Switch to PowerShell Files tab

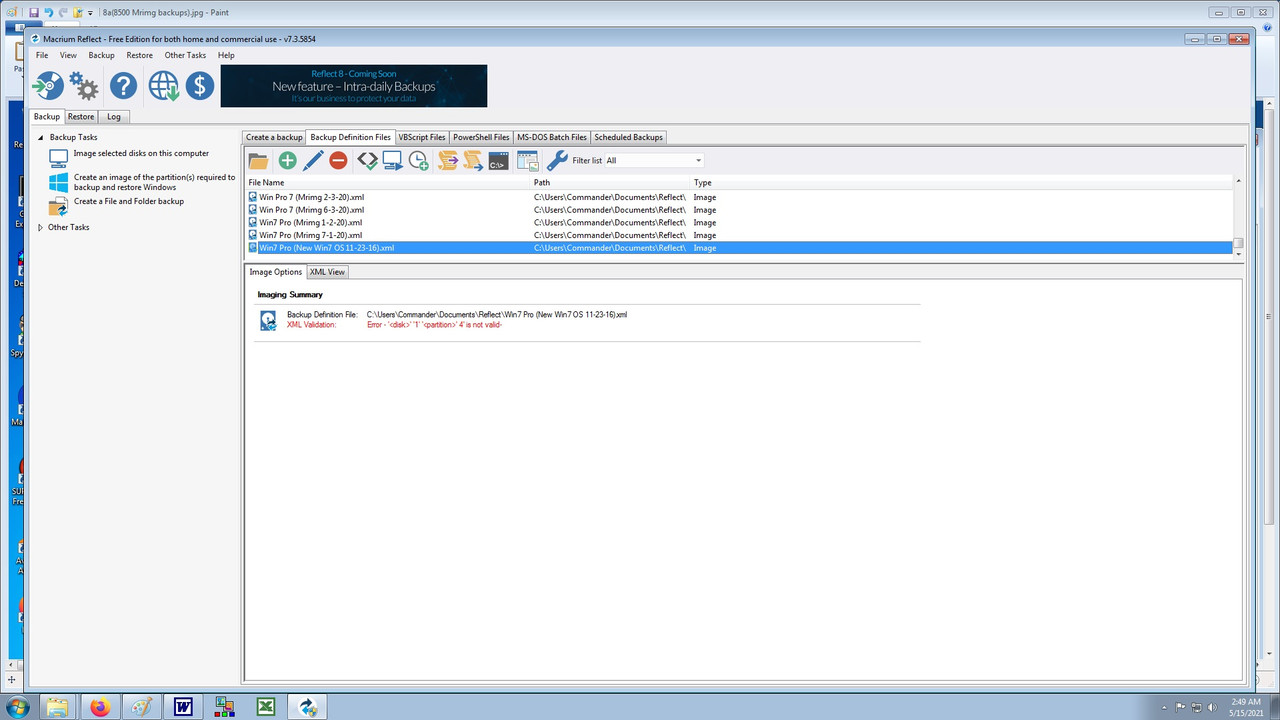click(x=481, y=137)
